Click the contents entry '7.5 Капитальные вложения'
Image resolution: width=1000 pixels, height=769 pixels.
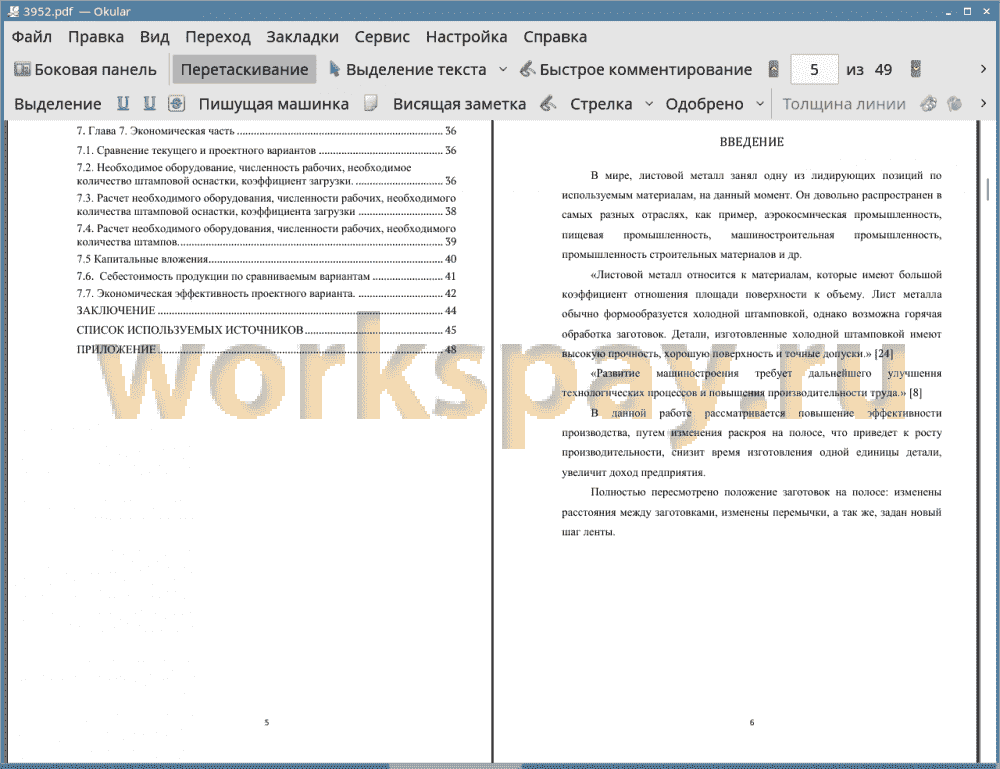pyautogui.click(x=267, y=260)
